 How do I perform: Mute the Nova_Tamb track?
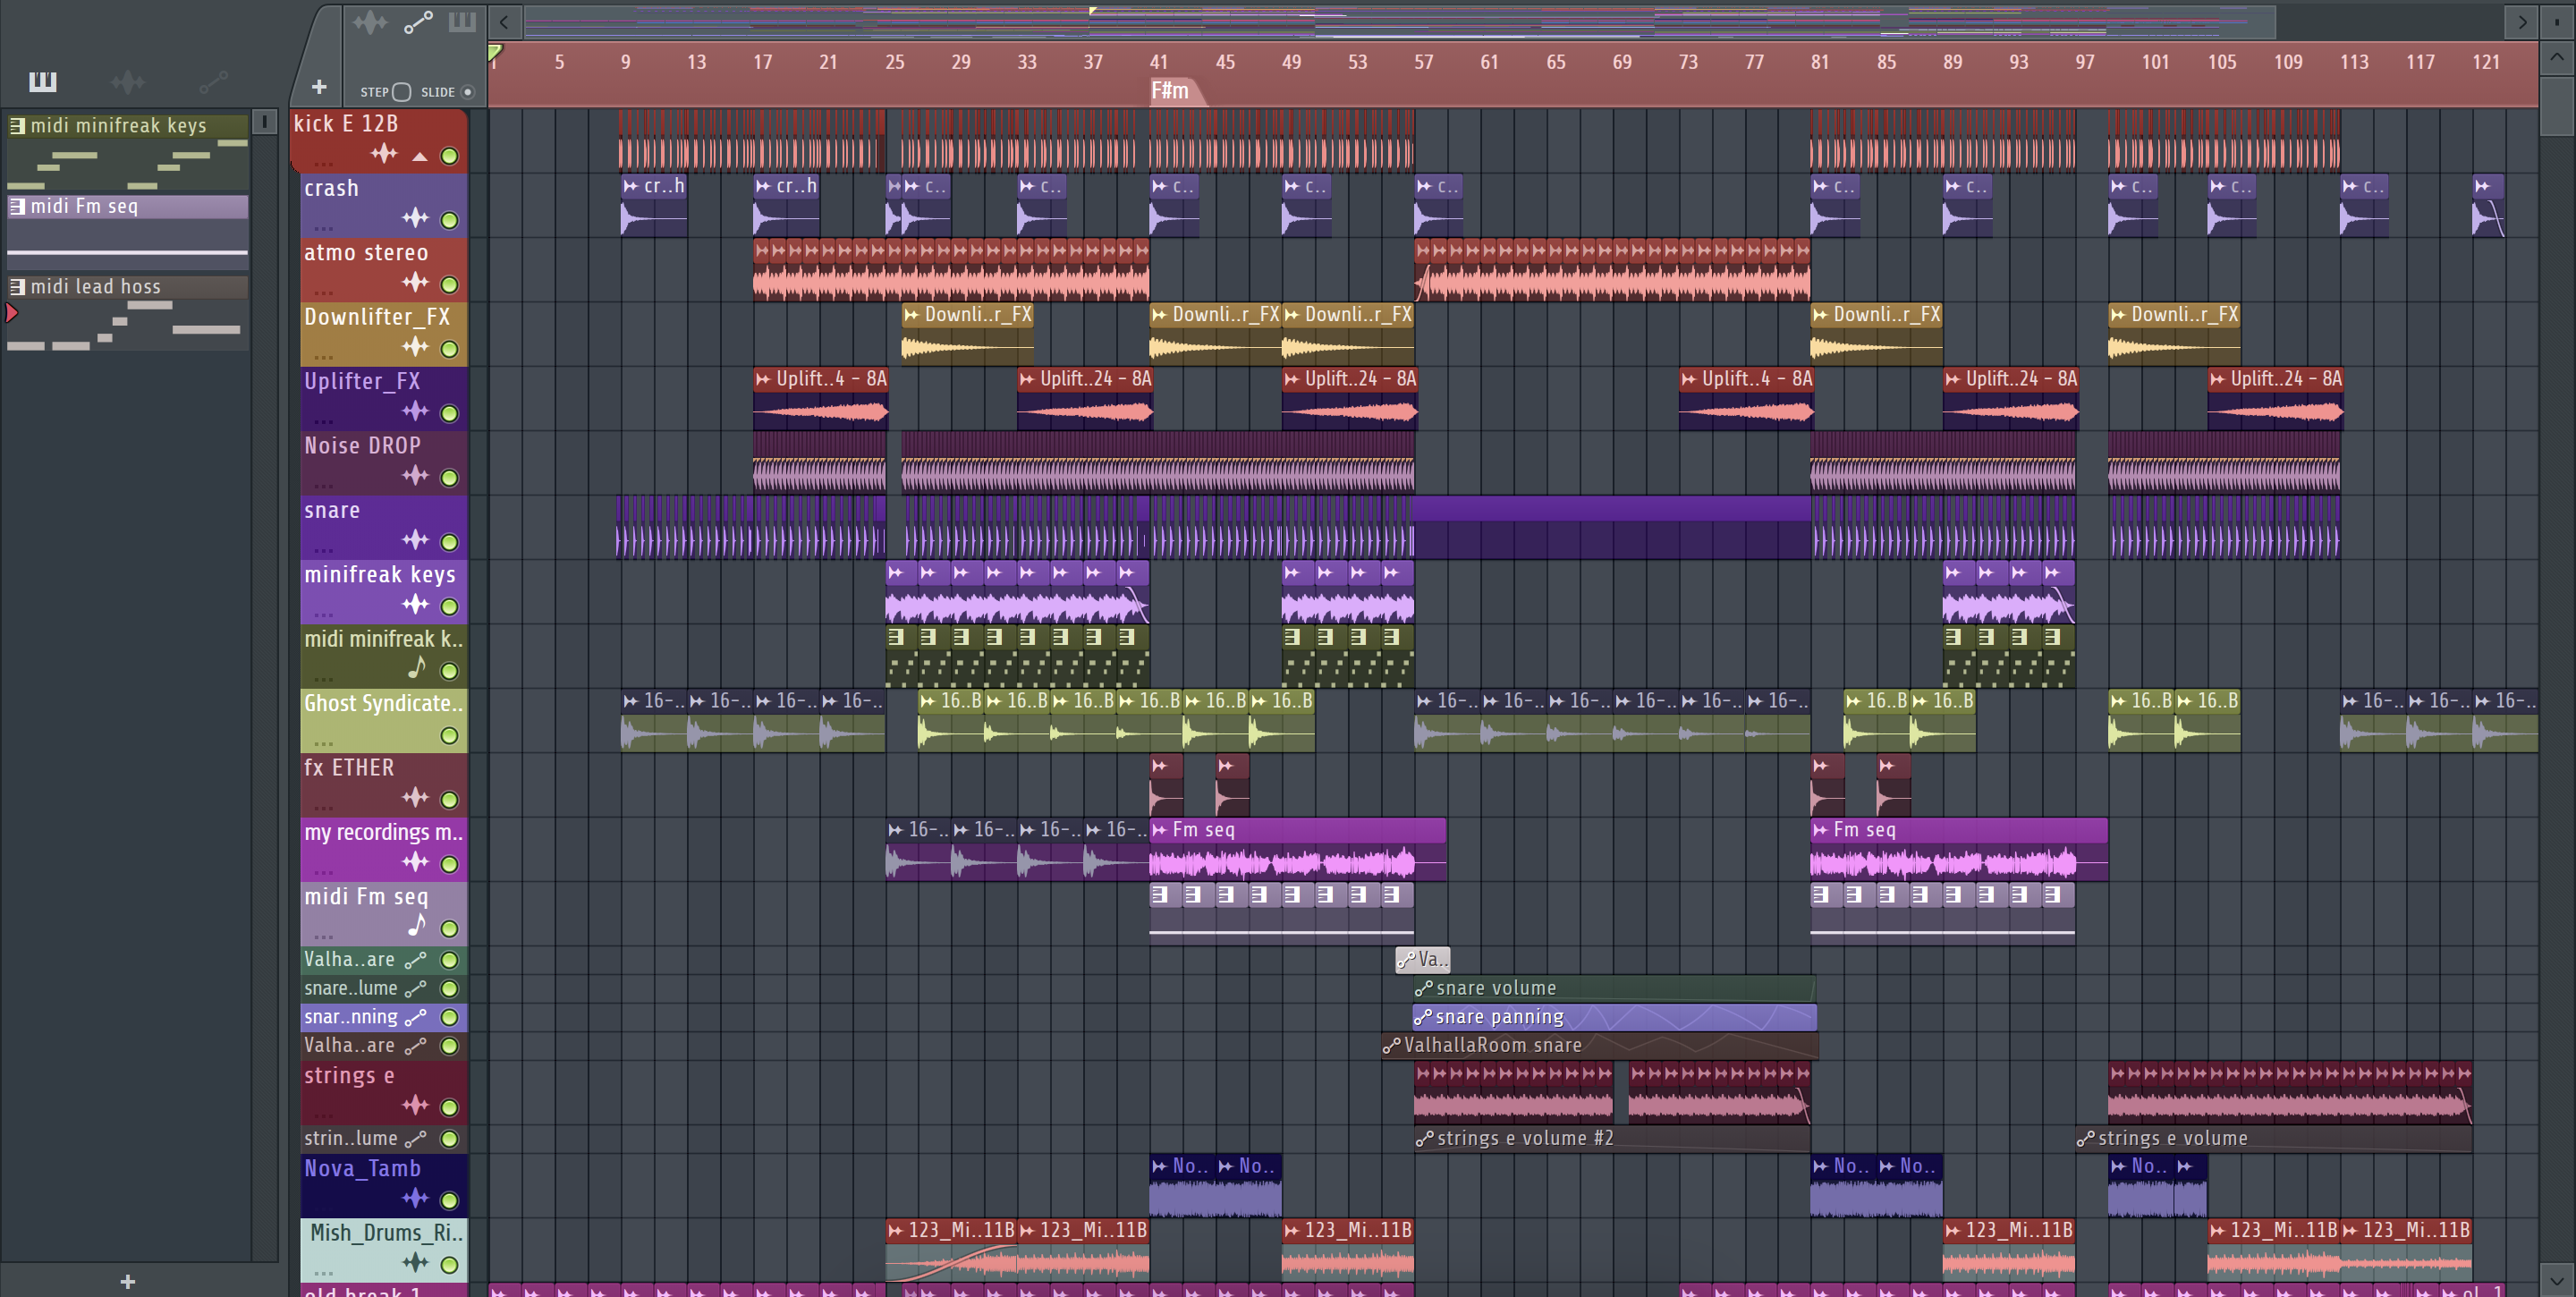pos(449,1200)
